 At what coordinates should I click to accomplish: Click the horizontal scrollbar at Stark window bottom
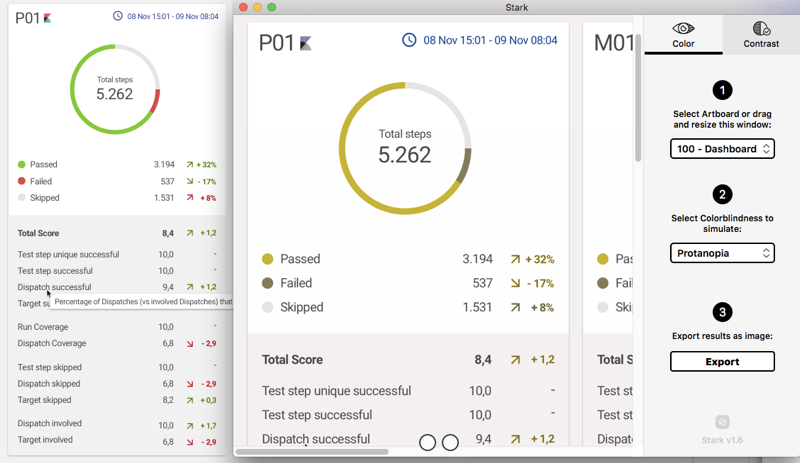(x=312, y=452)
